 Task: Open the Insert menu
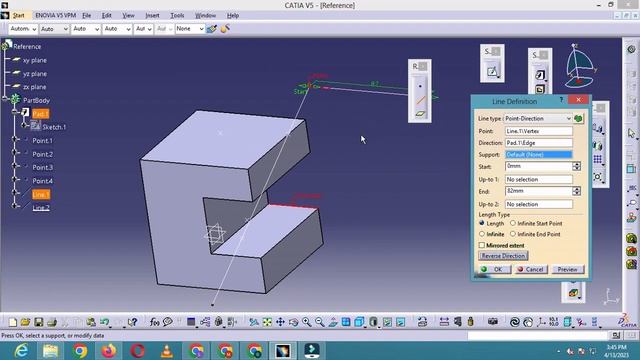pos(152,16)
